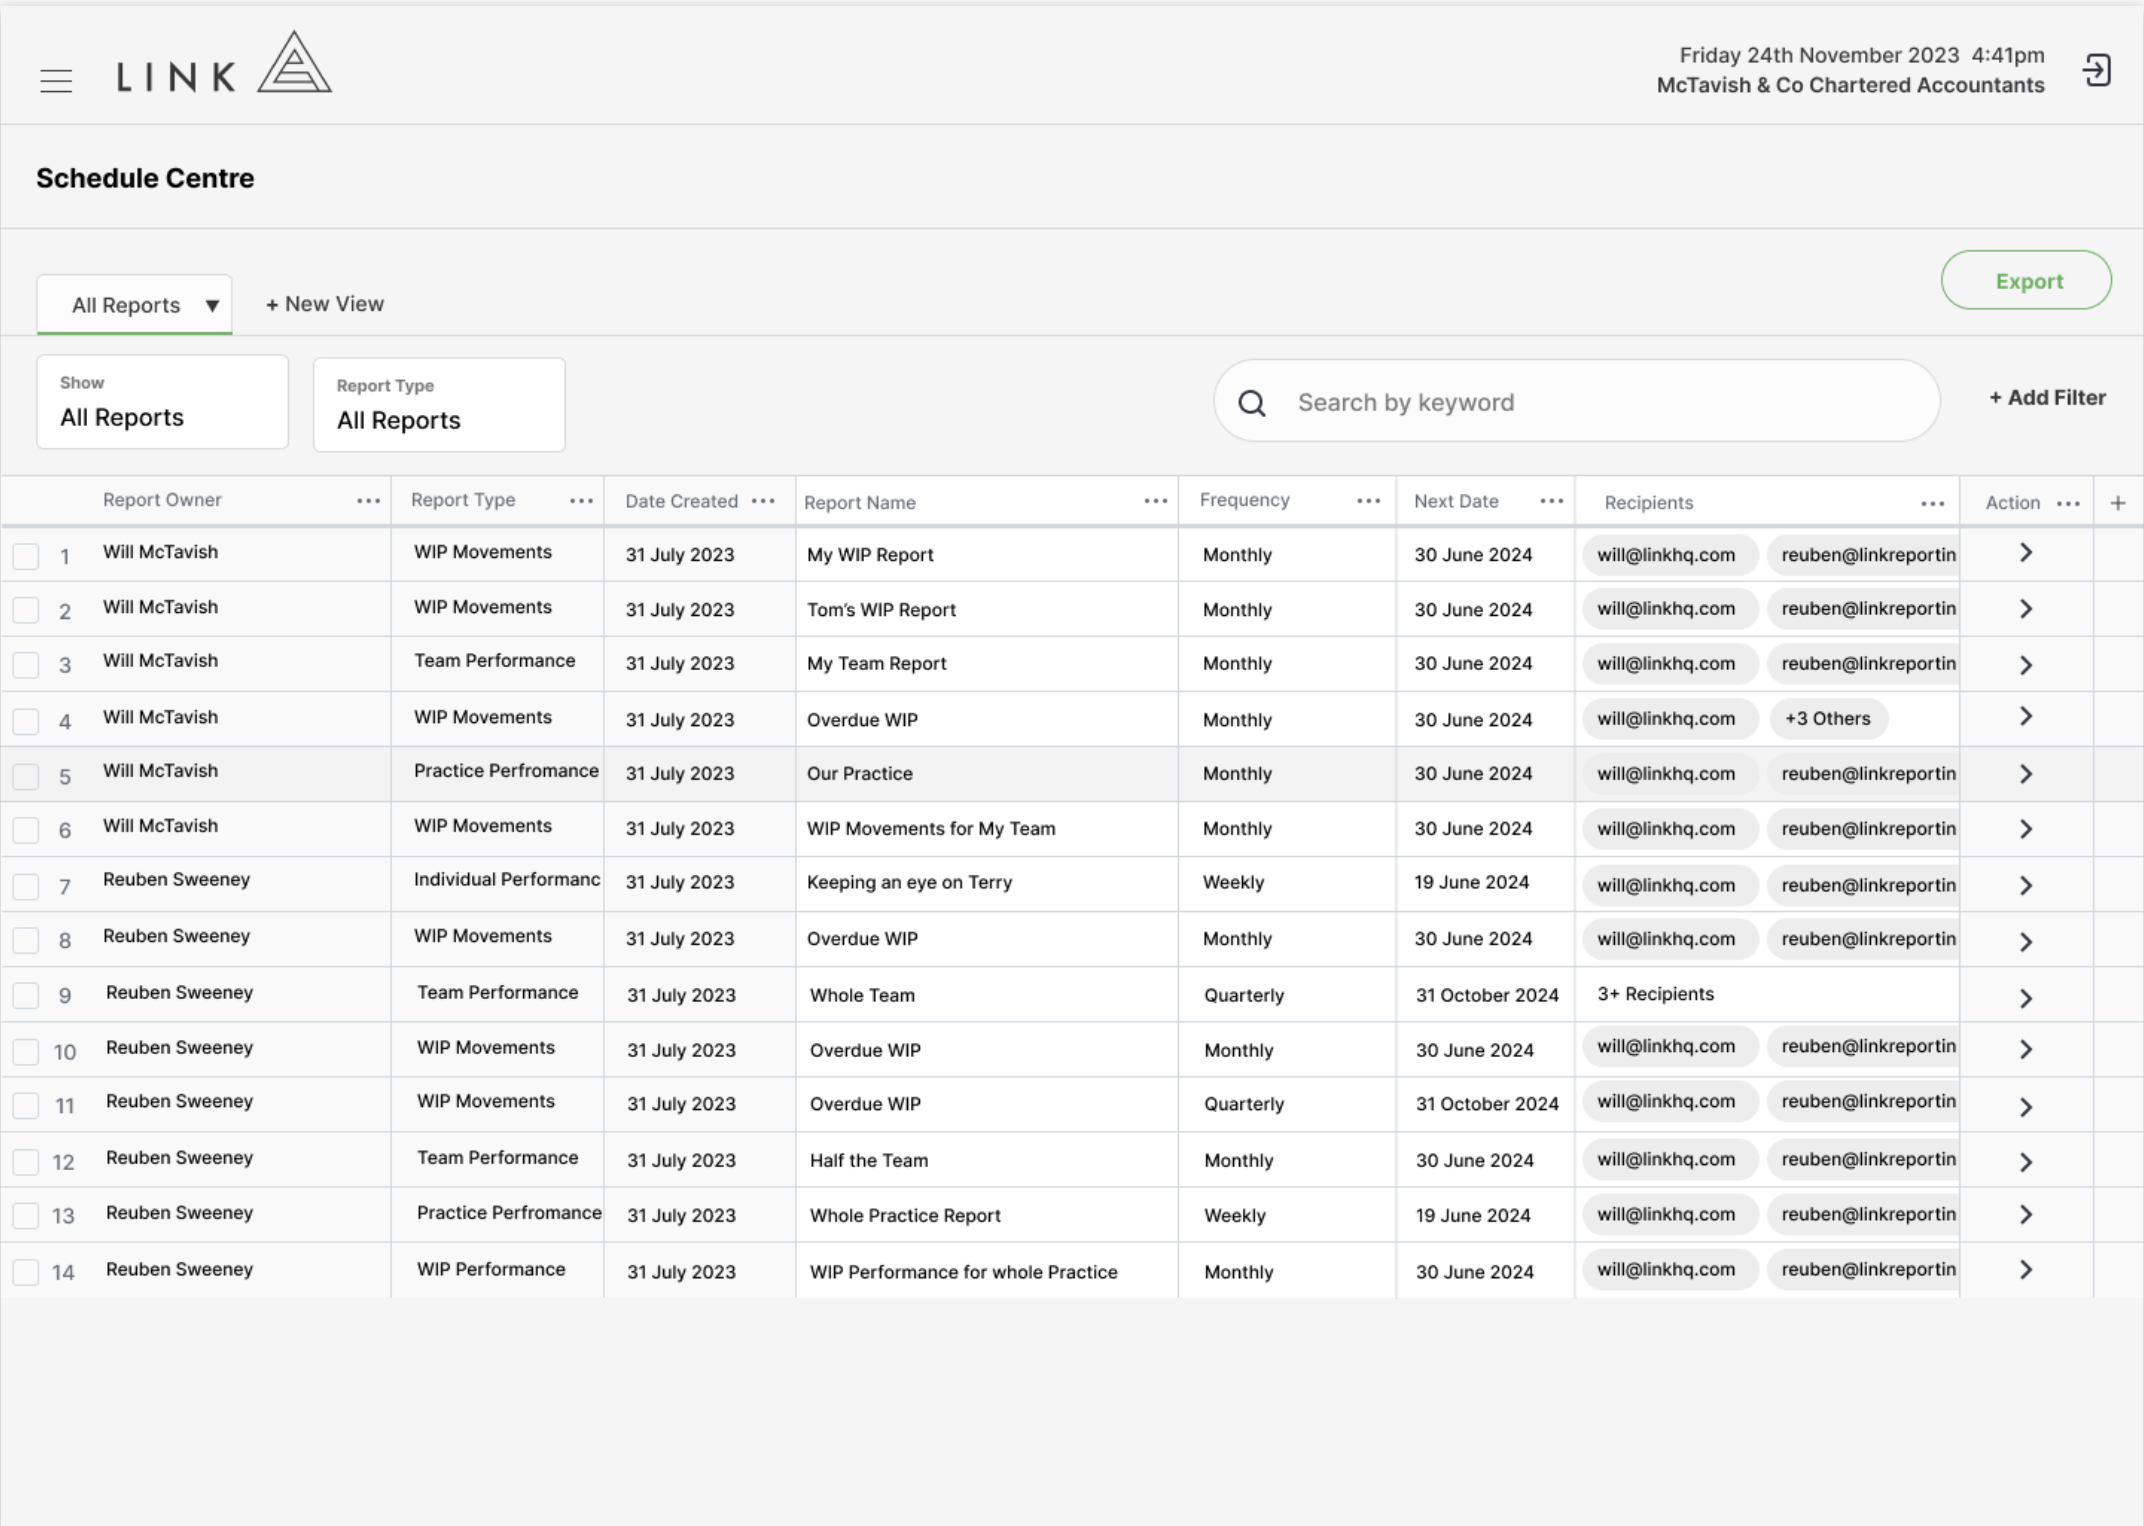The image size is (2144, 1526).
Task: Open action arrow for WIP Movements for My Team
Action: [2025, 829]
